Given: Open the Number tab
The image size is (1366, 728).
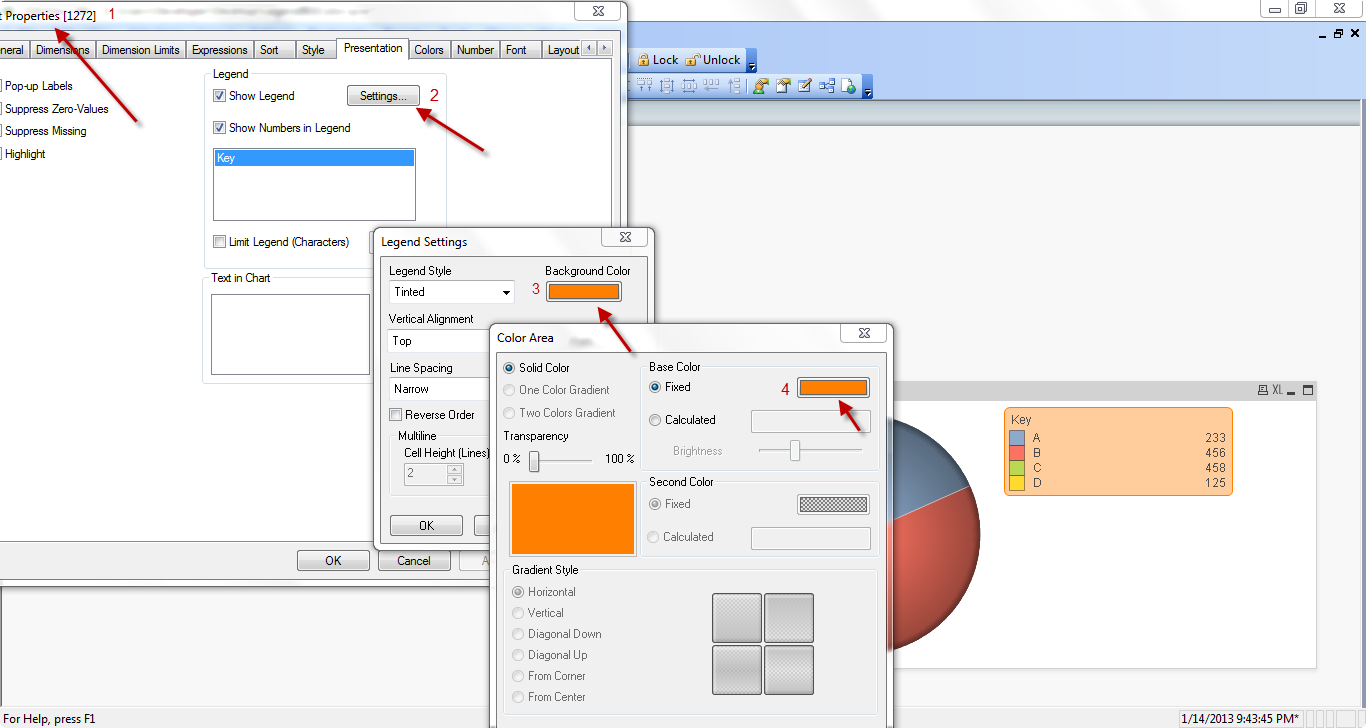Looking at the screenshot, I should click(x=475, y=50).
